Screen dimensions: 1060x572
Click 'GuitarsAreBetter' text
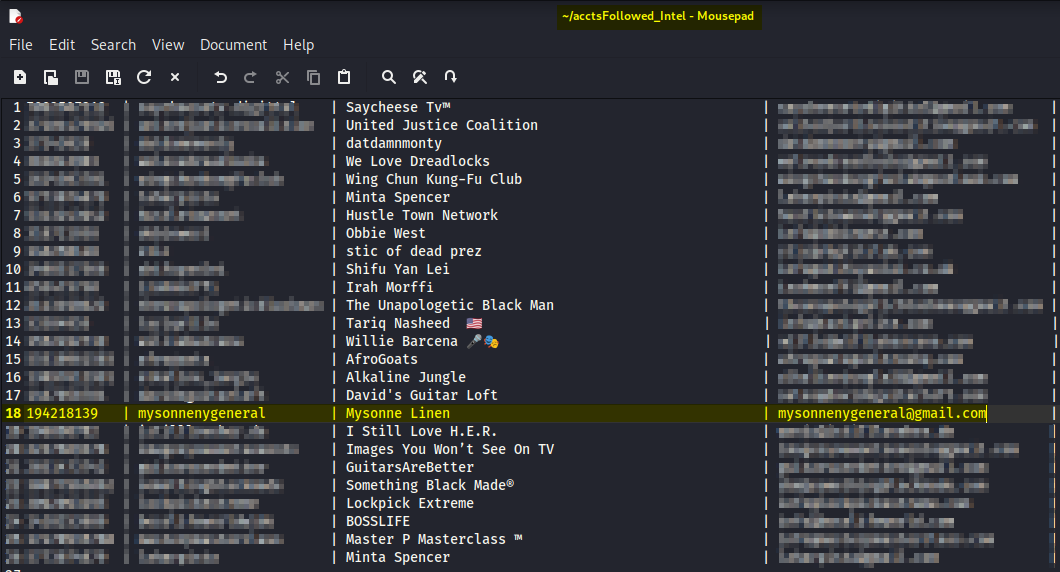[x=410, y=467]
